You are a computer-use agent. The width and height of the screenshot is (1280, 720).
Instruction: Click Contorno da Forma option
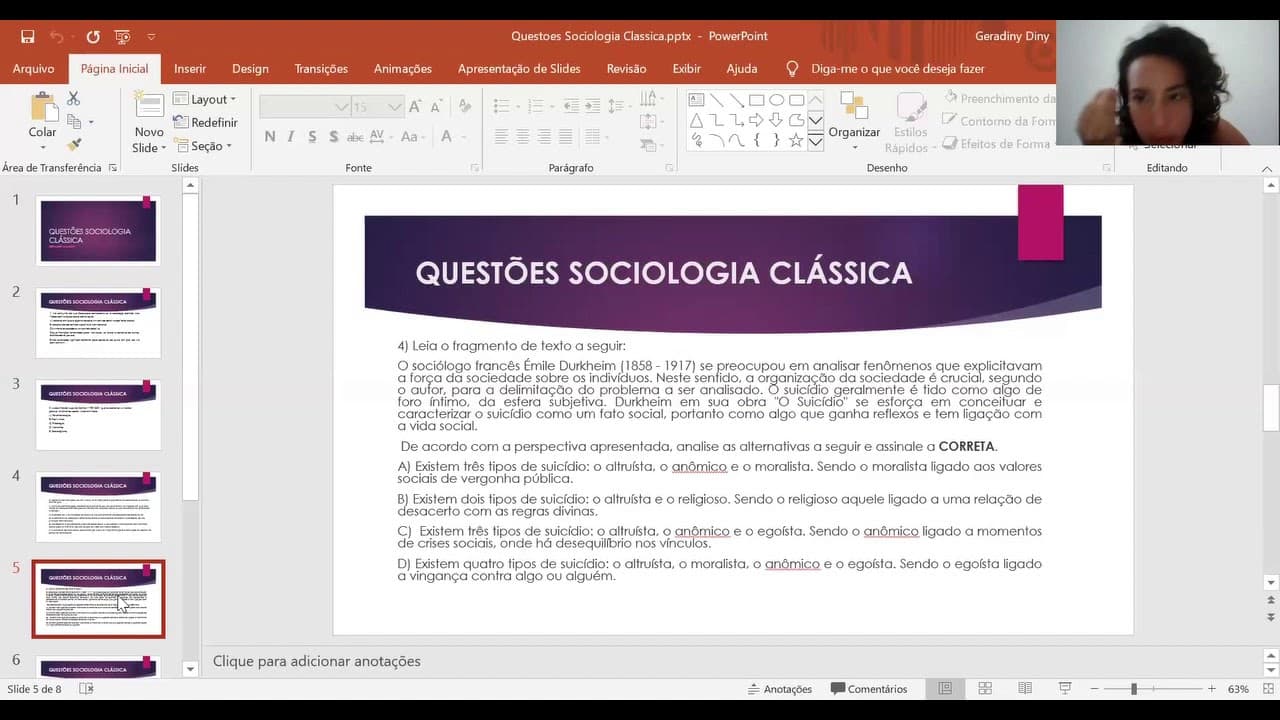[999, 121]
